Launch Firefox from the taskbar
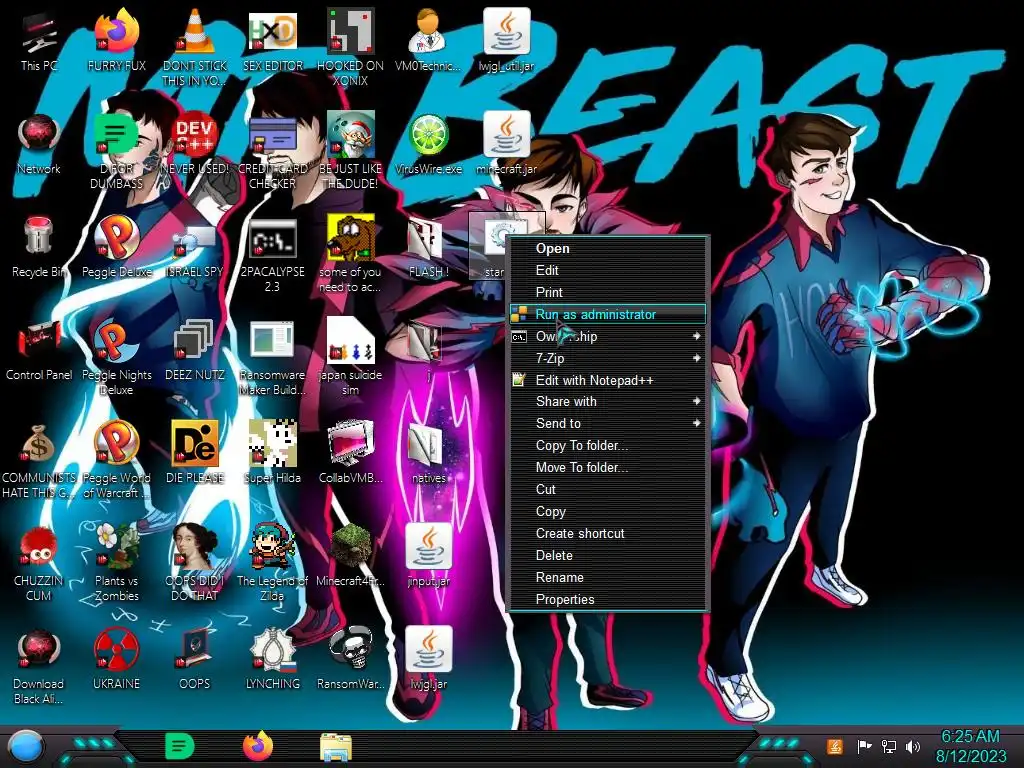Screen dimensions: 1024x768 pos(258,746)
